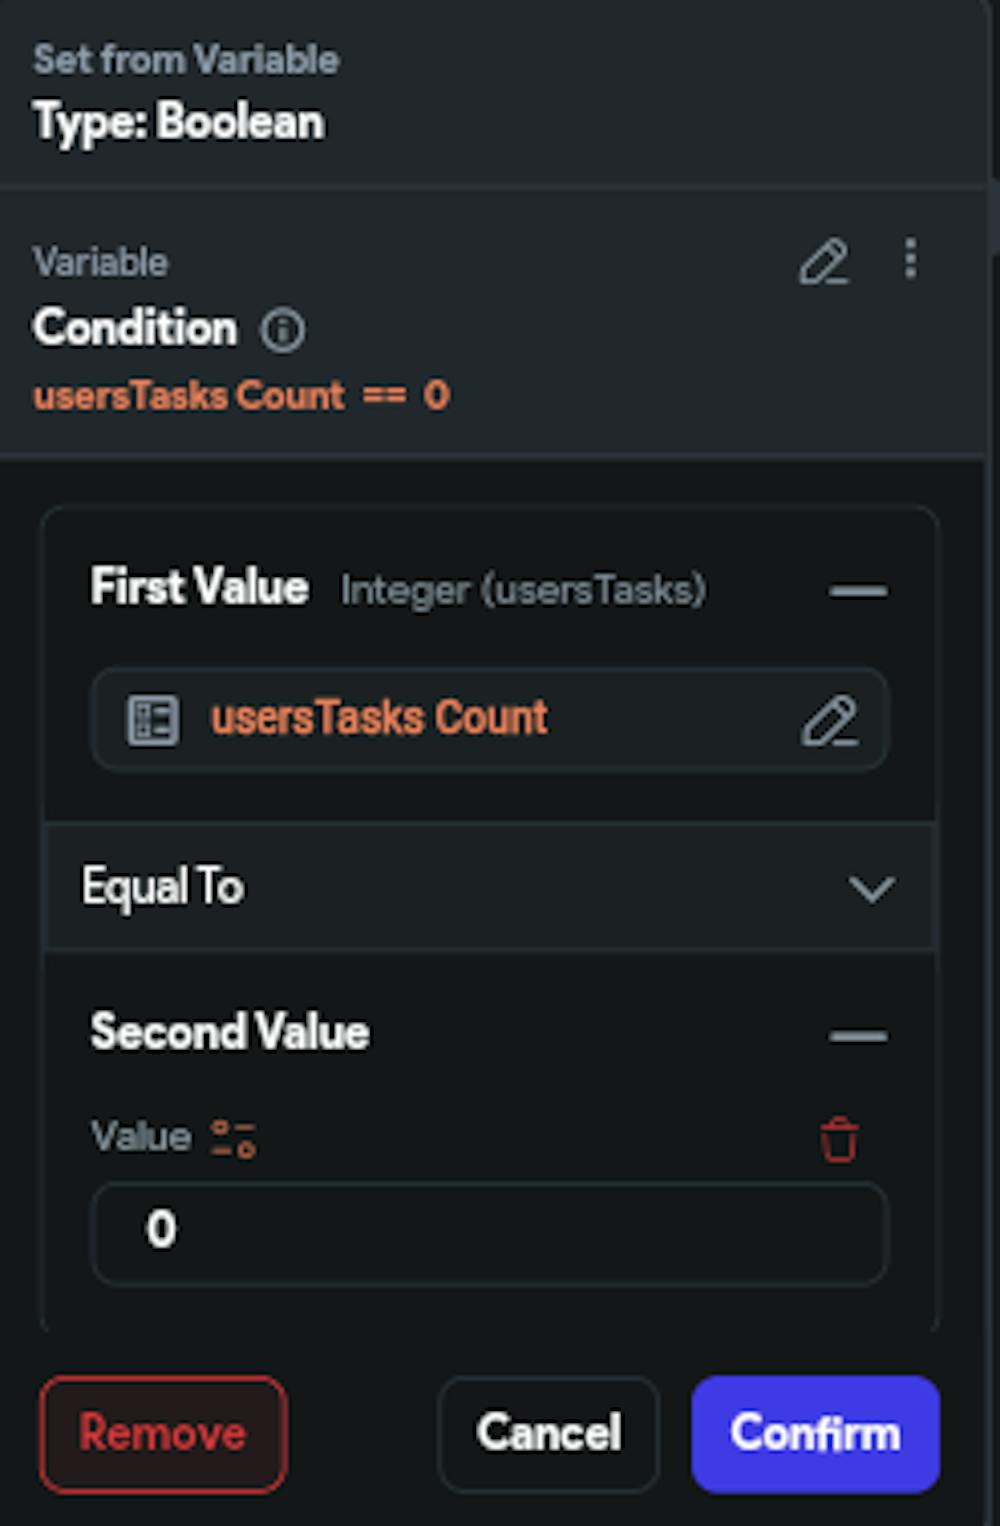1000x1526 pixels.
Task: Click the Value input field containing 0
Action: [489, 1231]
